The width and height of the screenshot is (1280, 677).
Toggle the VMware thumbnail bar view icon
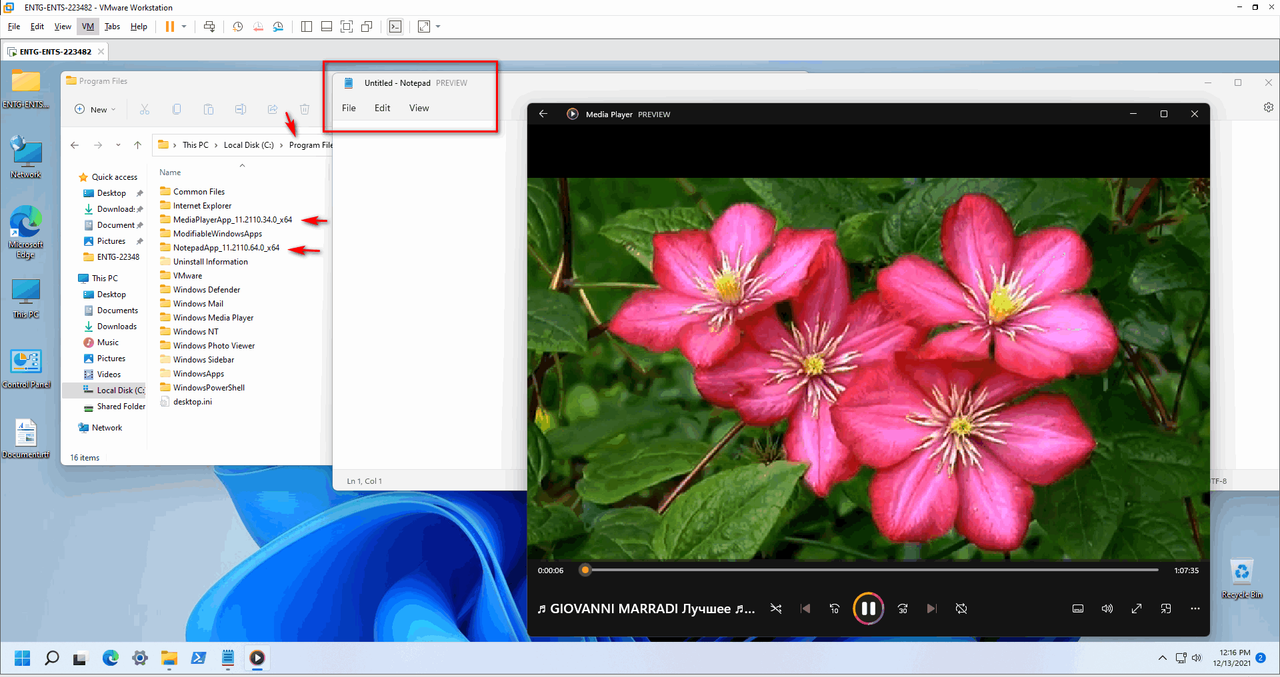[x=326, y=26]
